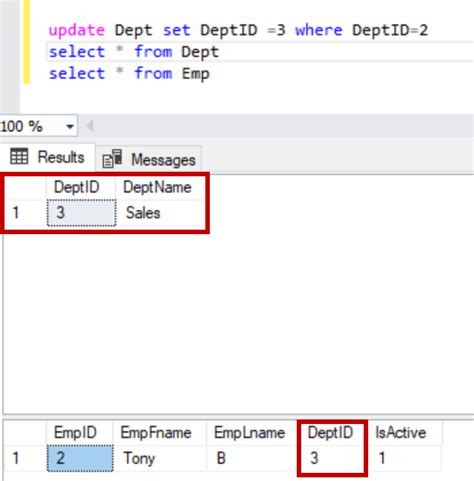Open the 100 % zoom dropdown
This screenshot has width=474, height=481.
tap(70, 126)
